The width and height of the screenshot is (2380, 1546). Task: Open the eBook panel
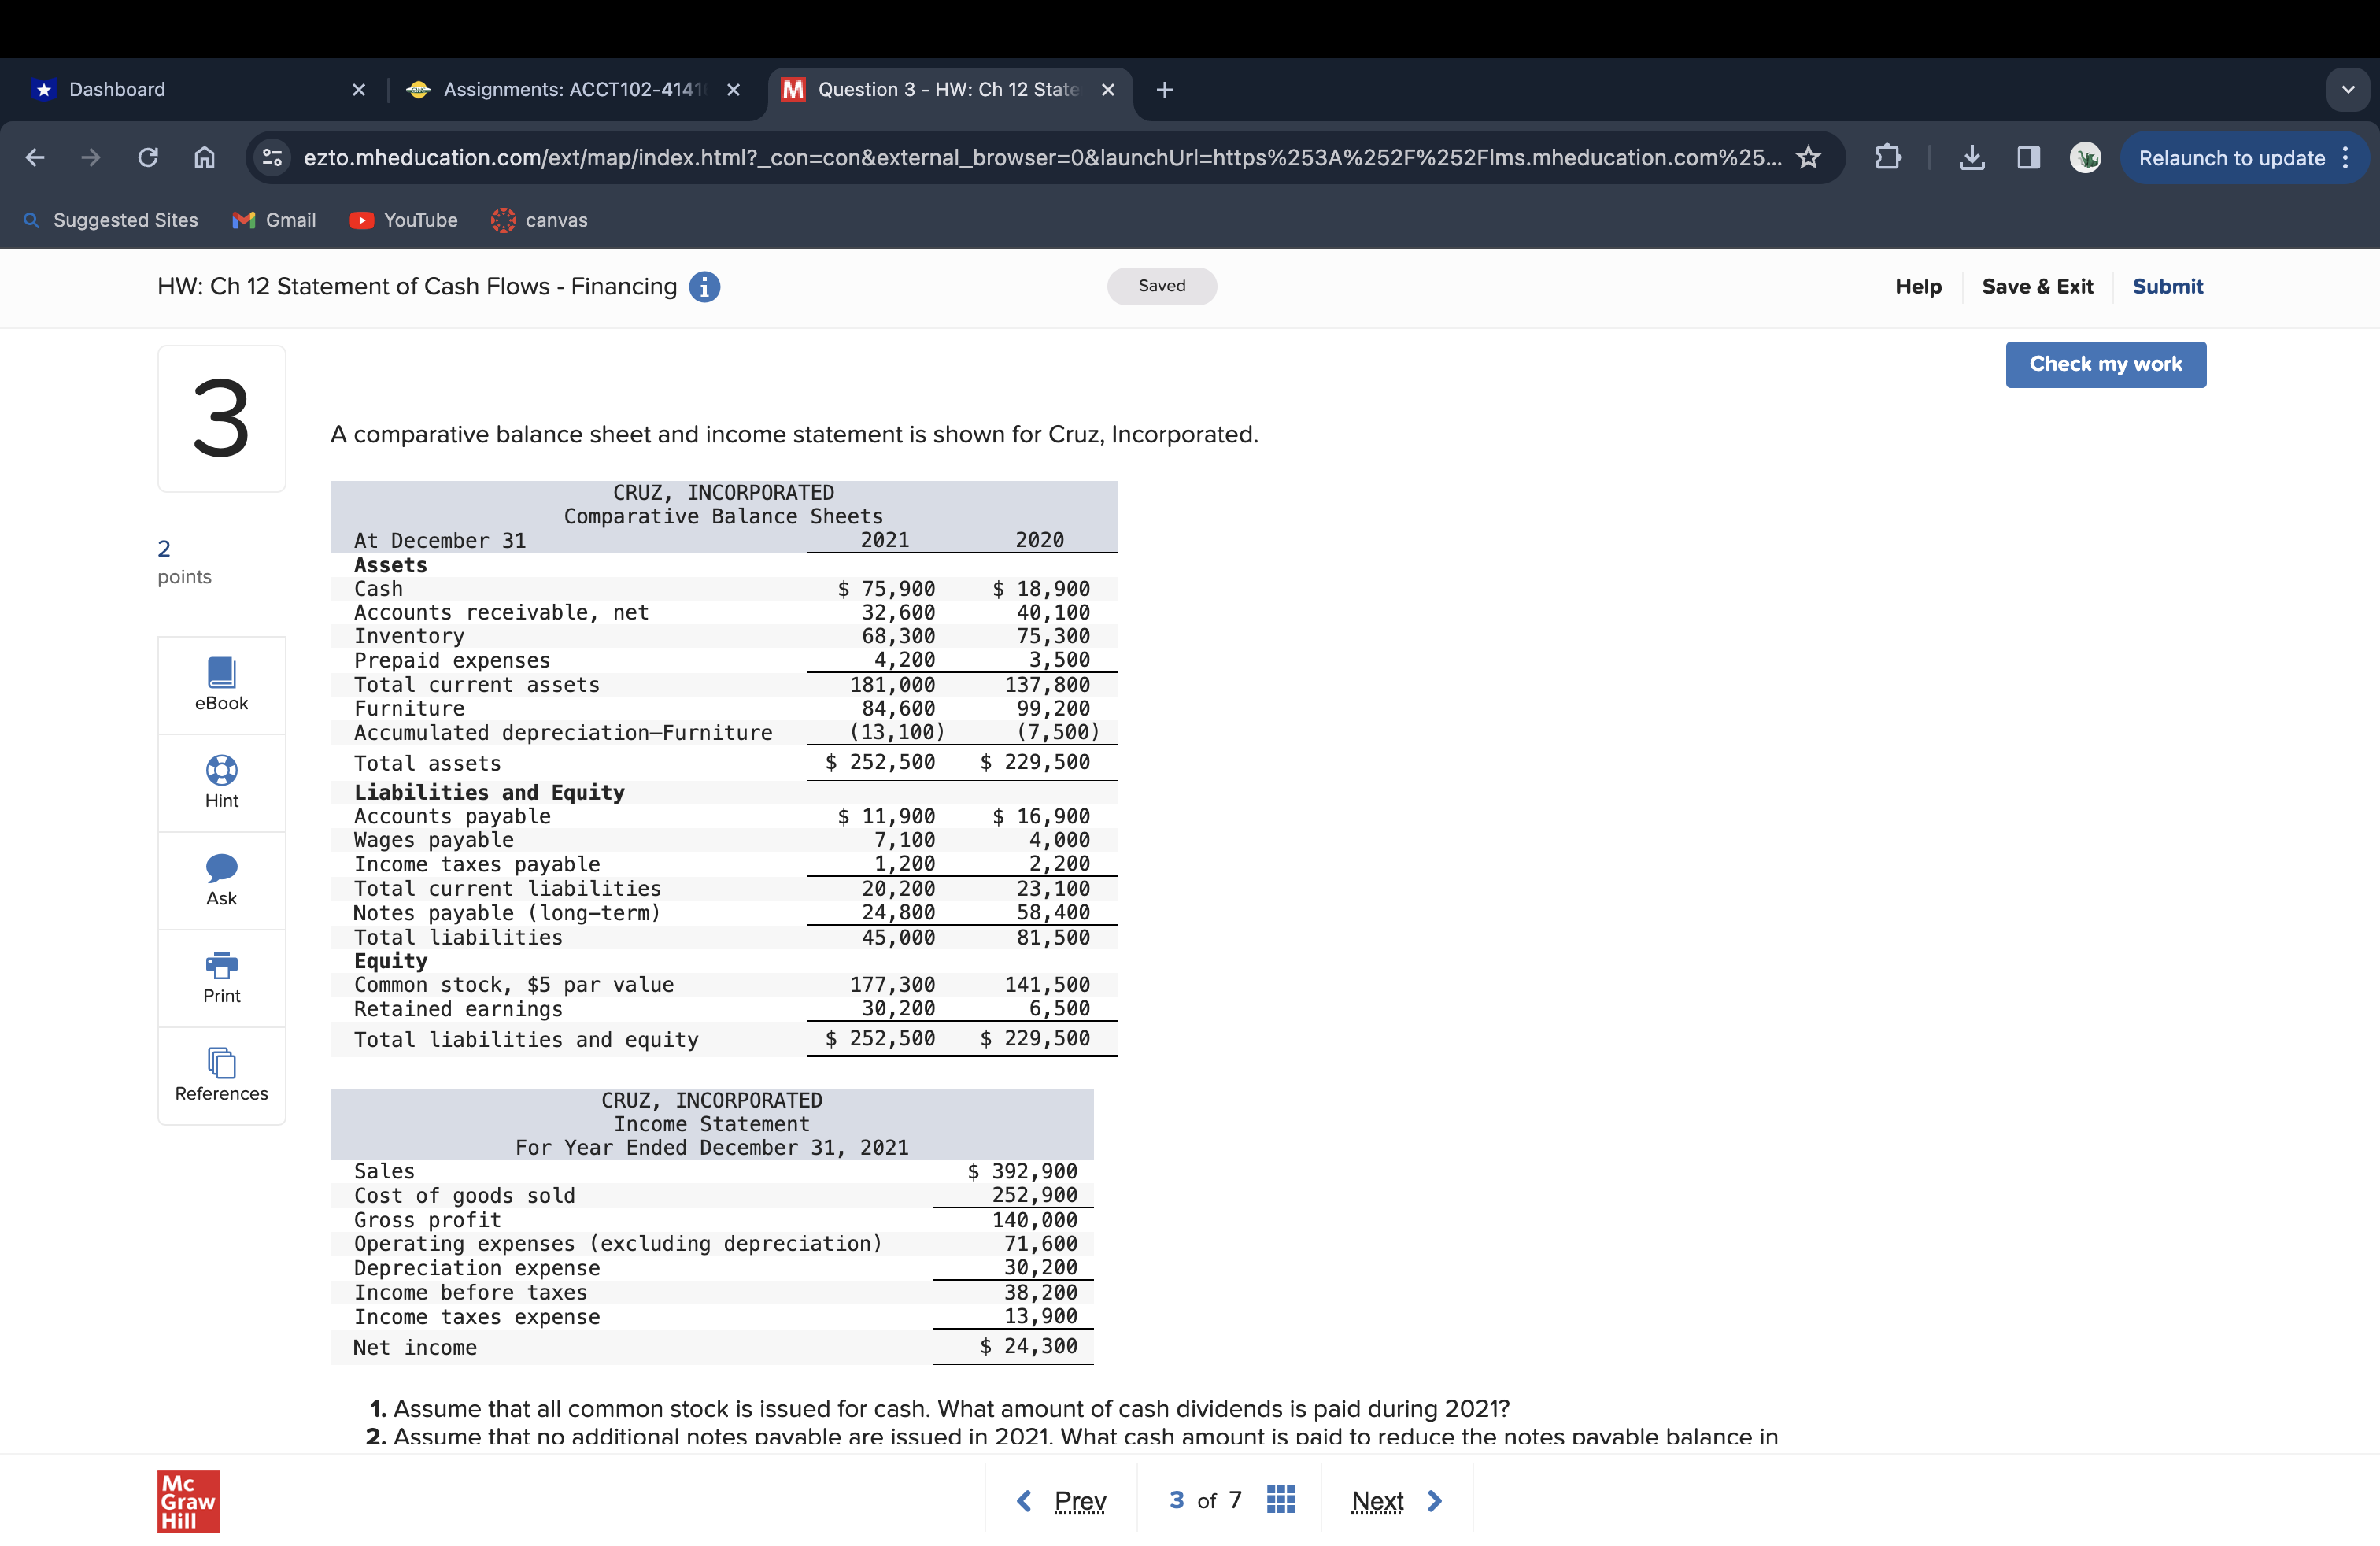(221, 683)
